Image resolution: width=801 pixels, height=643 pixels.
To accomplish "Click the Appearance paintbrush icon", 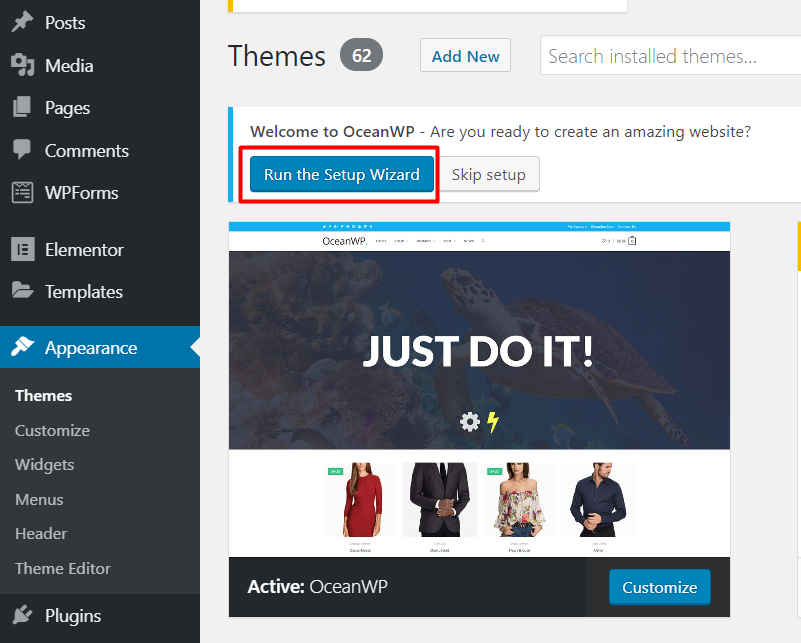I will tap(22, 347).
